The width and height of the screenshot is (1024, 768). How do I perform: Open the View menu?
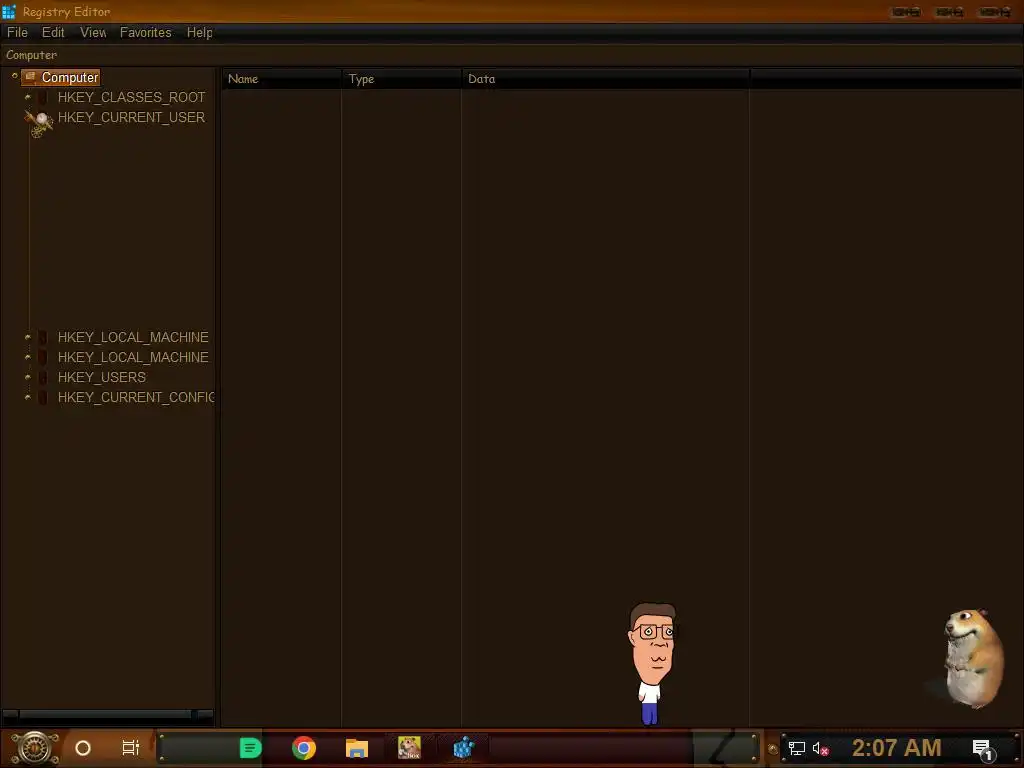(x=93, y=33)
